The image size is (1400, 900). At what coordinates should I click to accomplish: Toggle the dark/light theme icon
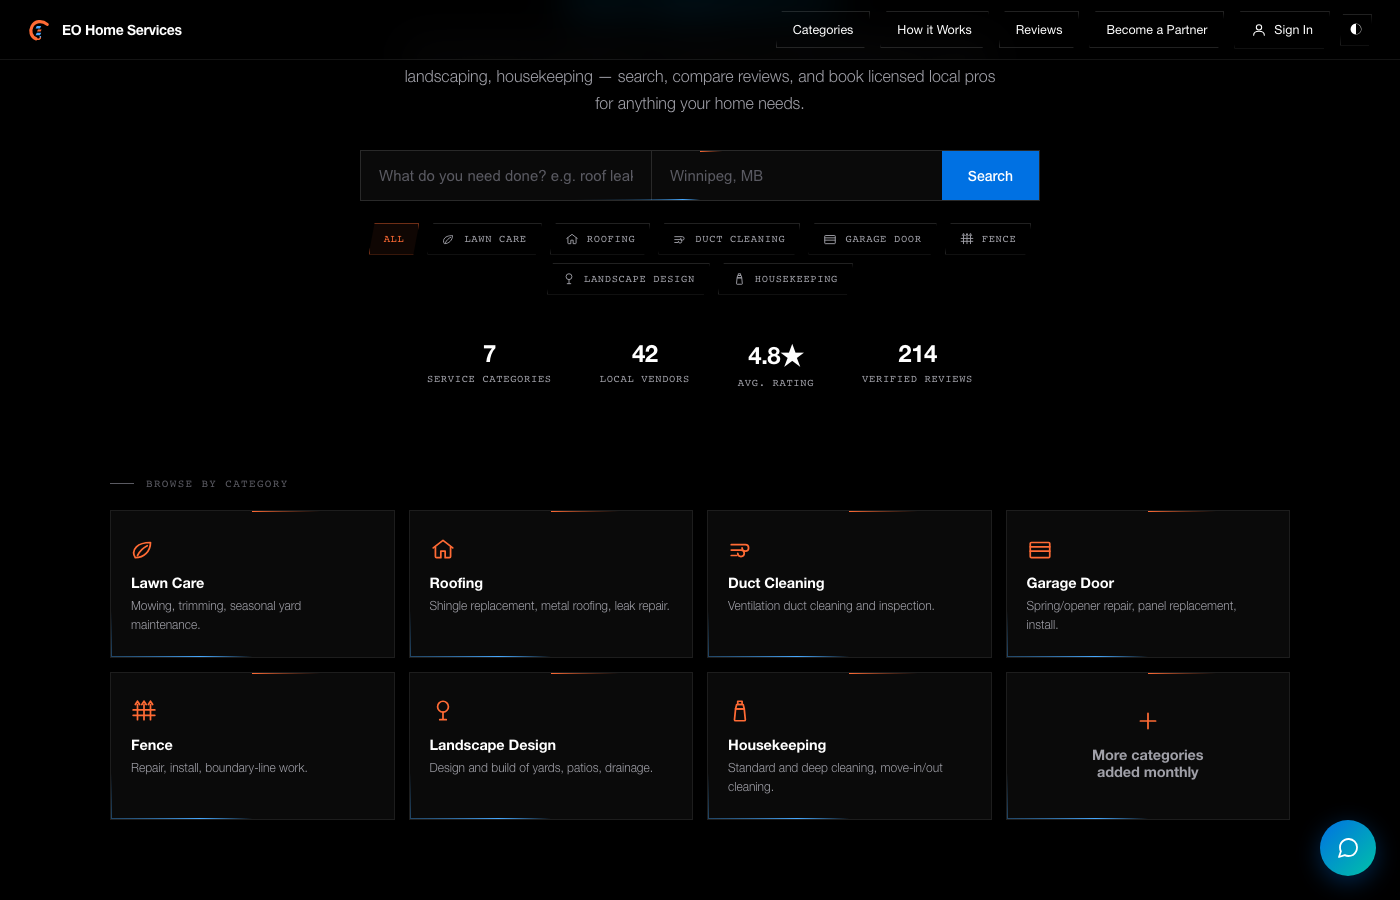[x=1356, y=29]
